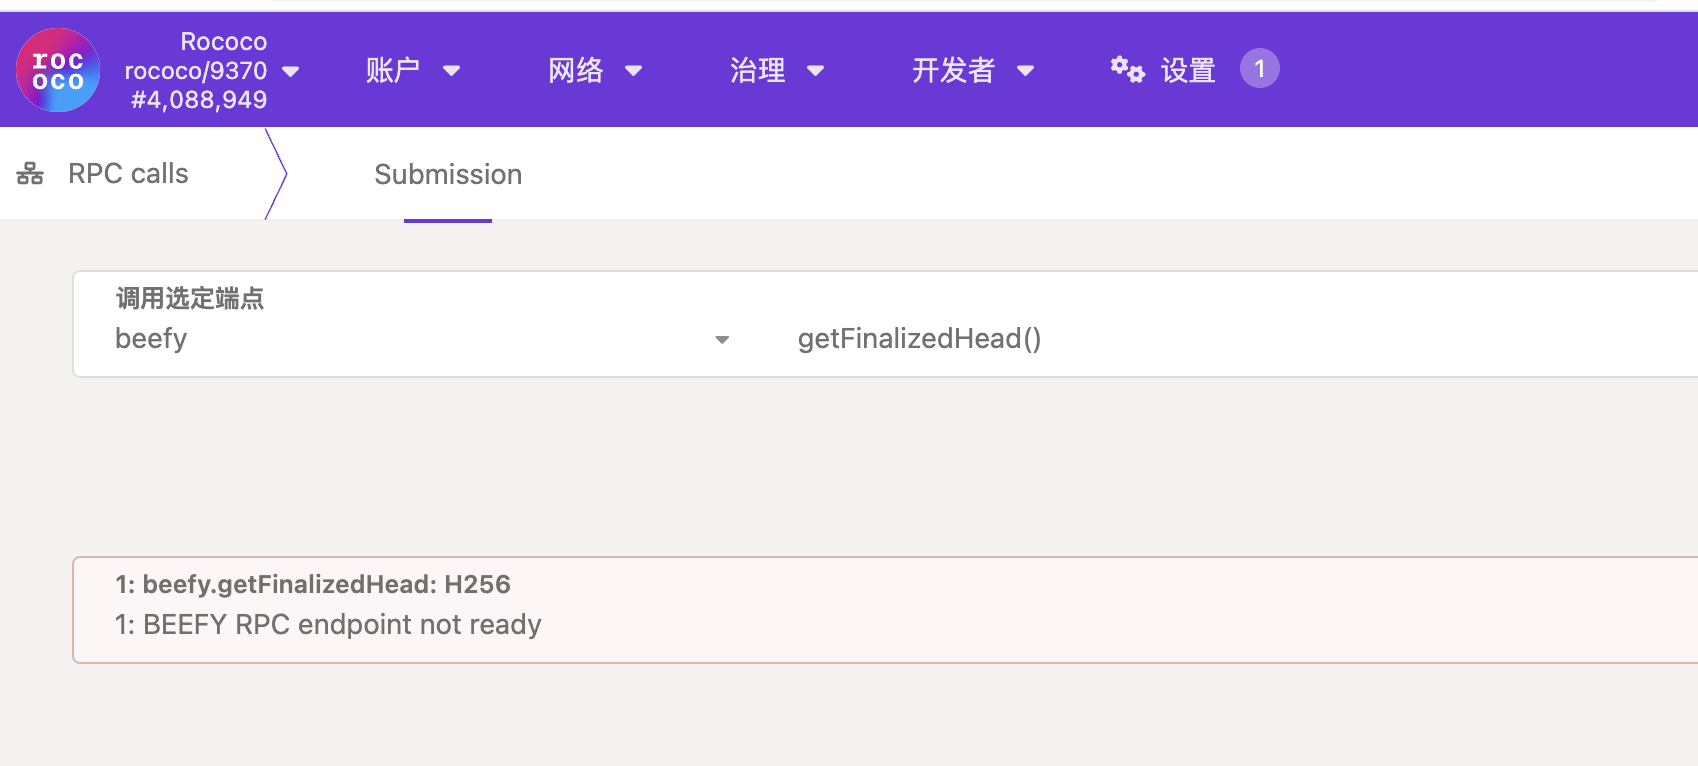Switch to the Submission tab
The height and width of the screenshot is (766, 1698).
tap(448, 174)
